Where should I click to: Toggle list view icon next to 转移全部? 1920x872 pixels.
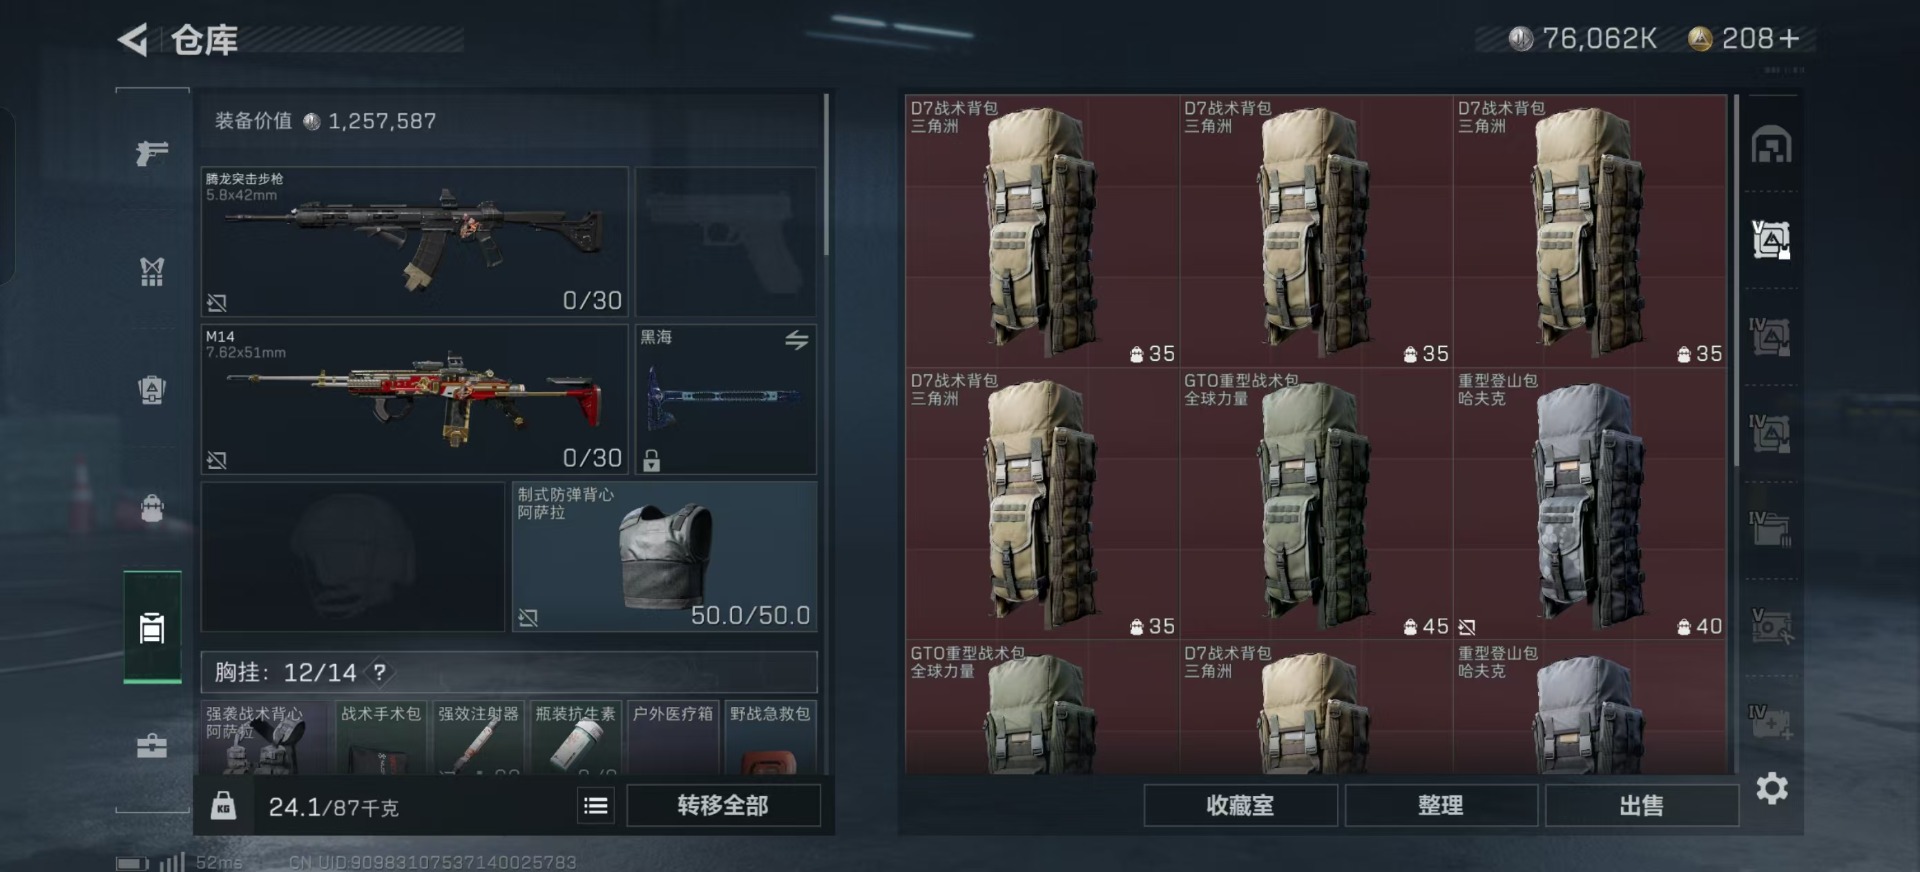coord(596,806)
